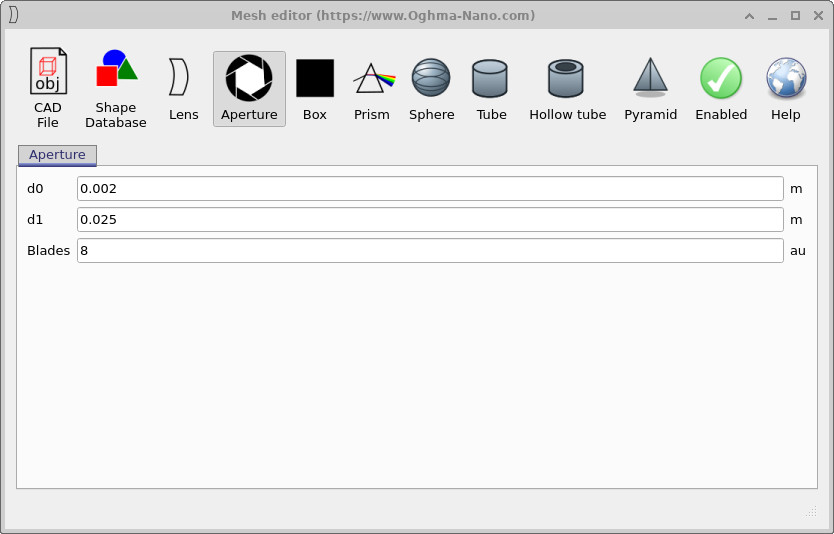Choose the Sphere mesh
The height and width of the screenshot is (534, 834).
[x=431, y=88]
